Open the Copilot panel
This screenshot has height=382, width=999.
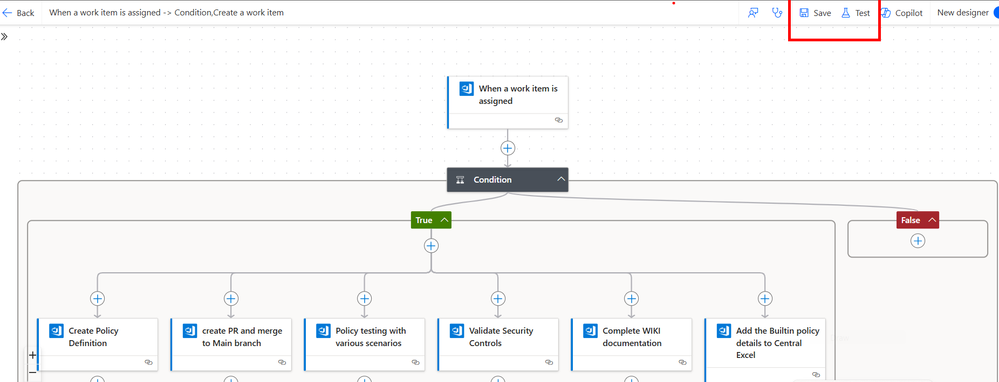tap(902, 13)
